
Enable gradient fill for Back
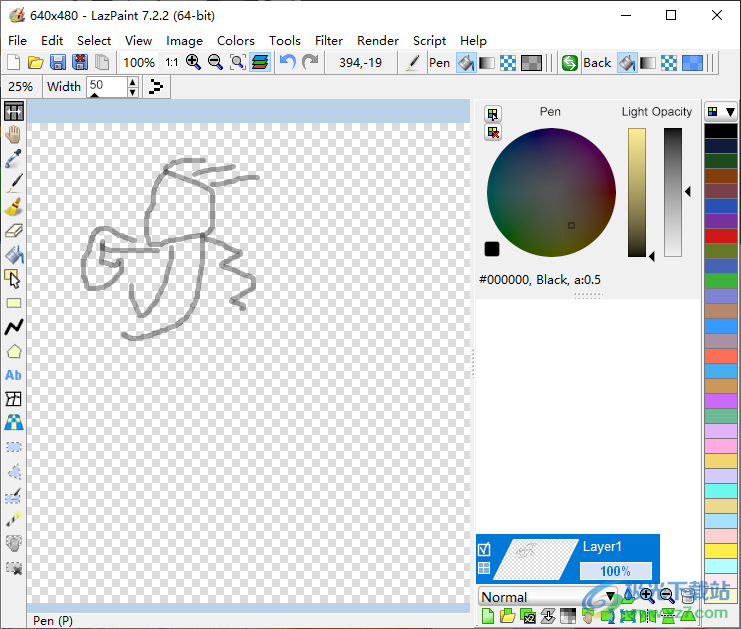[x=648, y=63]
